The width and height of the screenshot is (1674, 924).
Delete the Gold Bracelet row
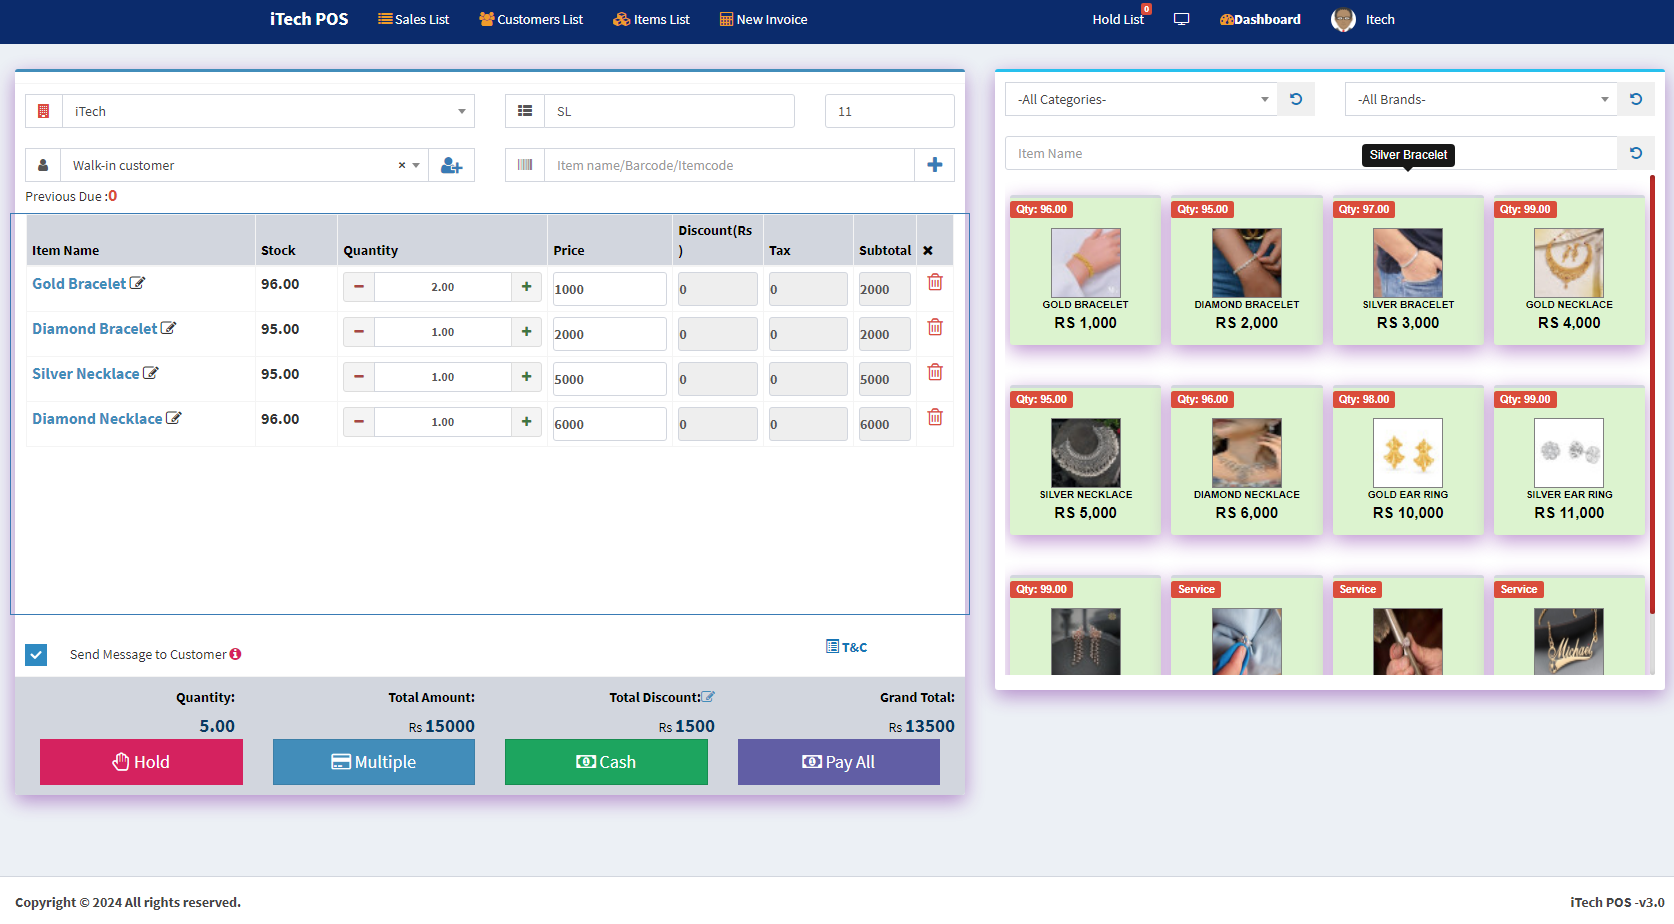(x=935, y=283)
